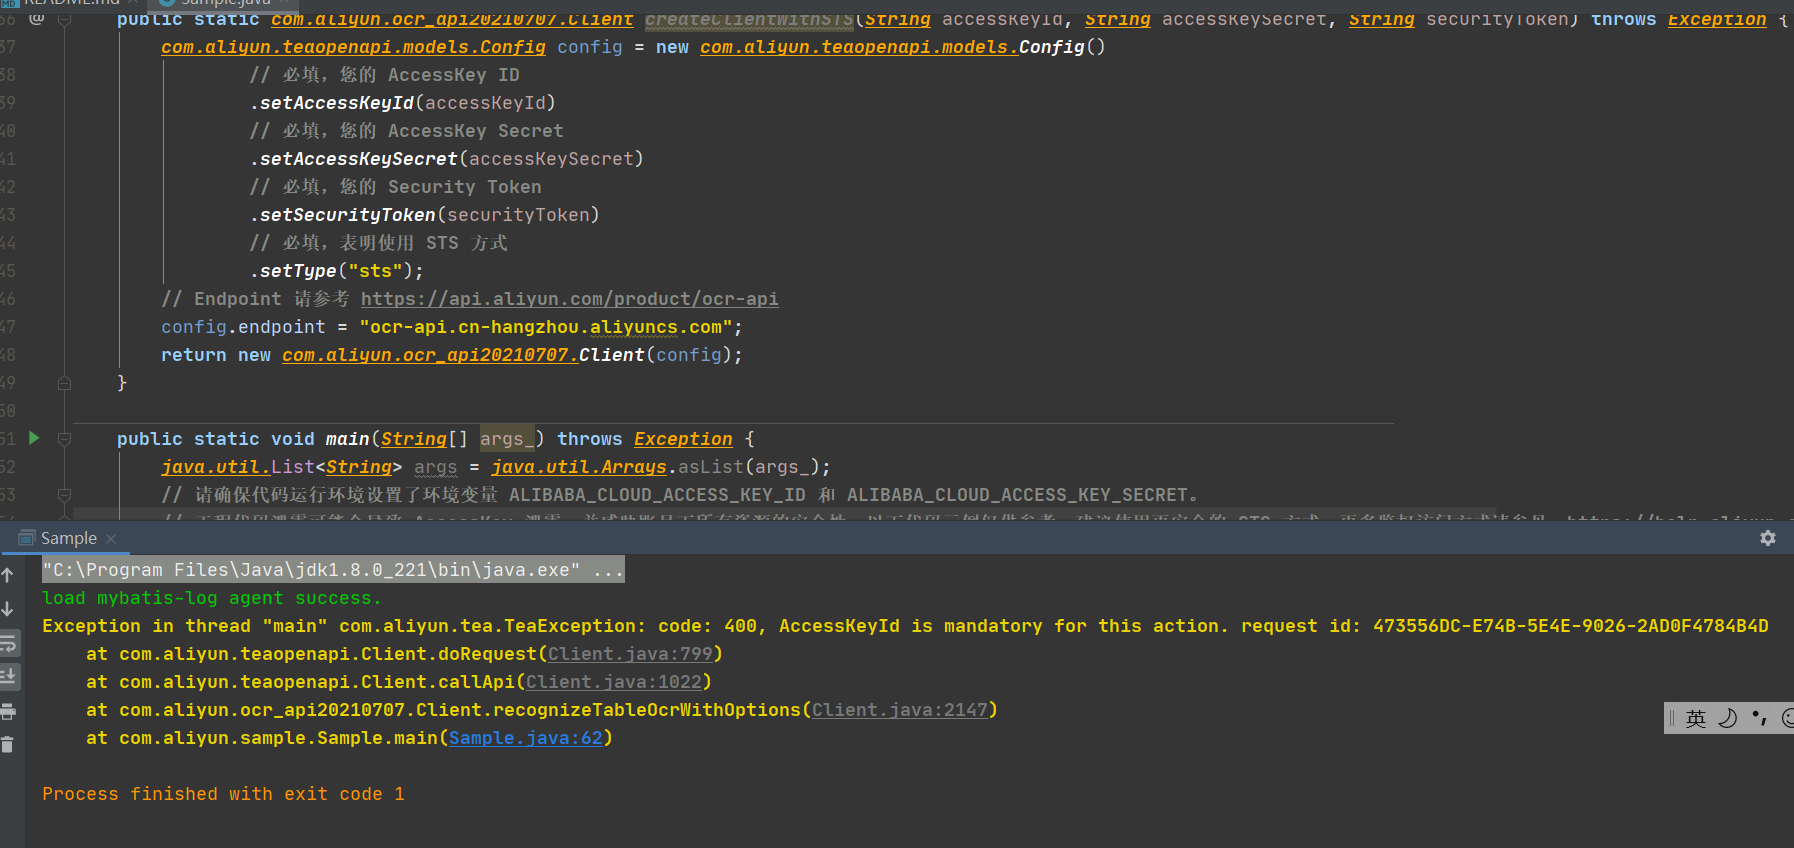Clear all console output with trash icon
The image size is (1794, 848).
point(8,745)
